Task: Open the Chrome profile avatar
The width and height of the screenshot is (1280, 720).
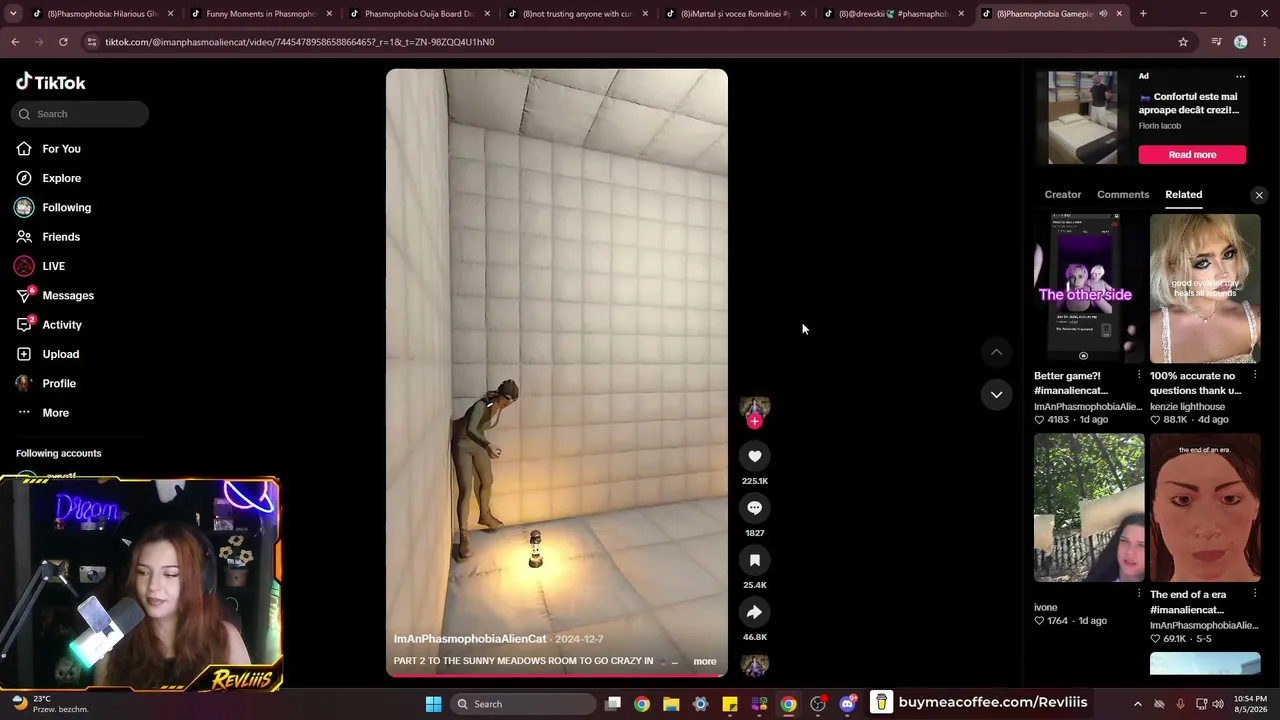Action: (x=1241, y=42)
